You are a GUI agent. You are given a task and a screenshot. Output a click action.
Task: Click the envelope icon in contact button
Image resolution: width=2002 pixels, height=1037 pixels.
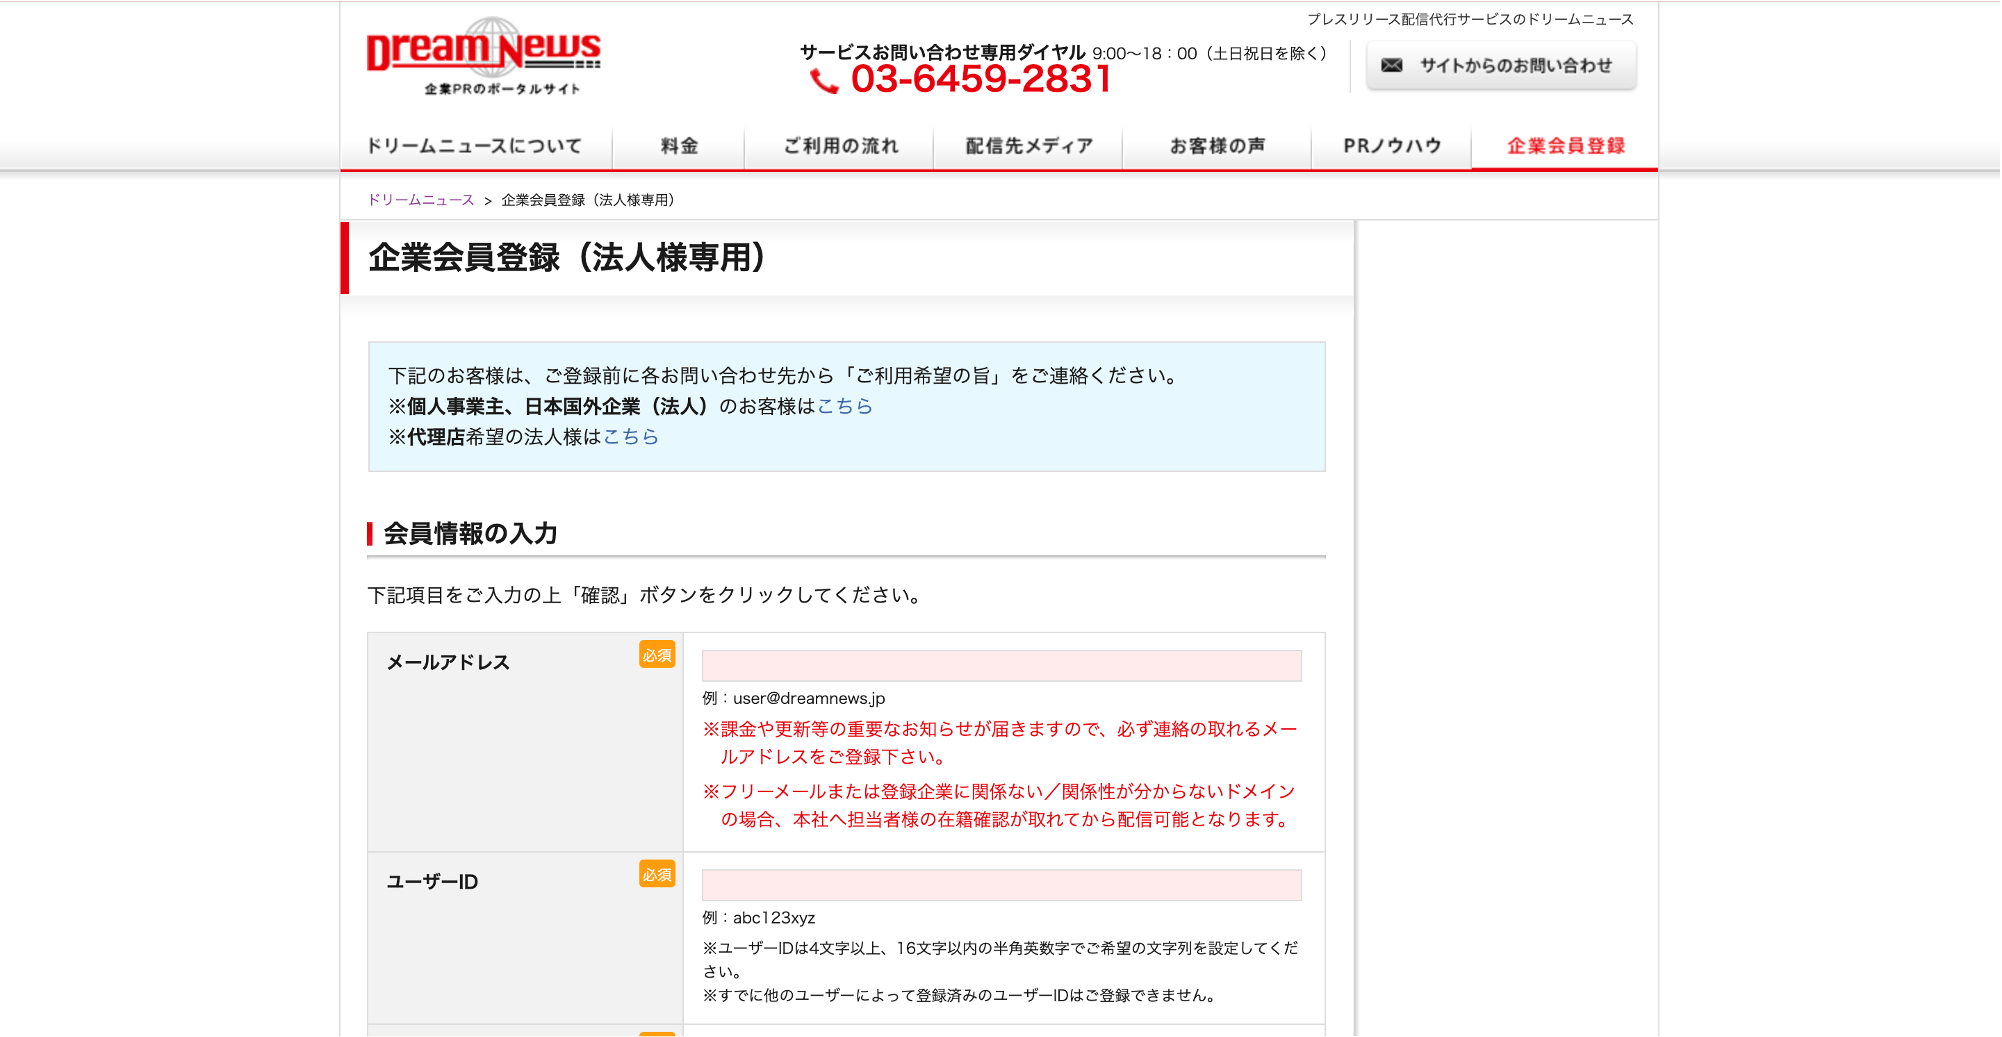tap(1391, 66)
